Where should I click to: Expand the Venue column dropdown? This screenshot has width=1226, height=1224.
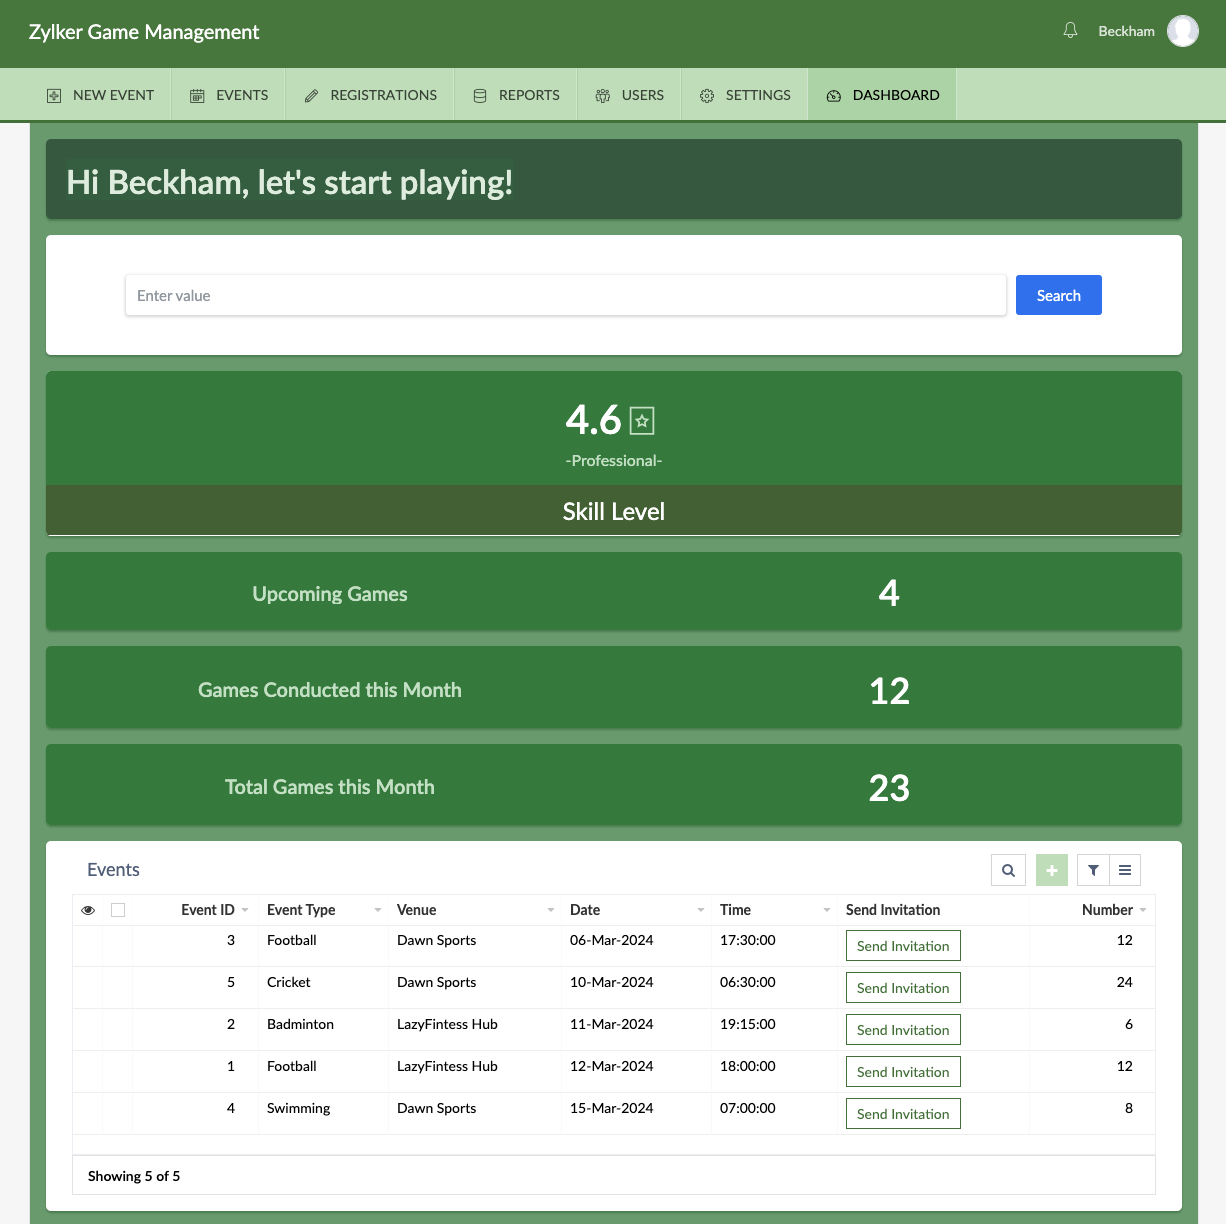click(551, 910)
